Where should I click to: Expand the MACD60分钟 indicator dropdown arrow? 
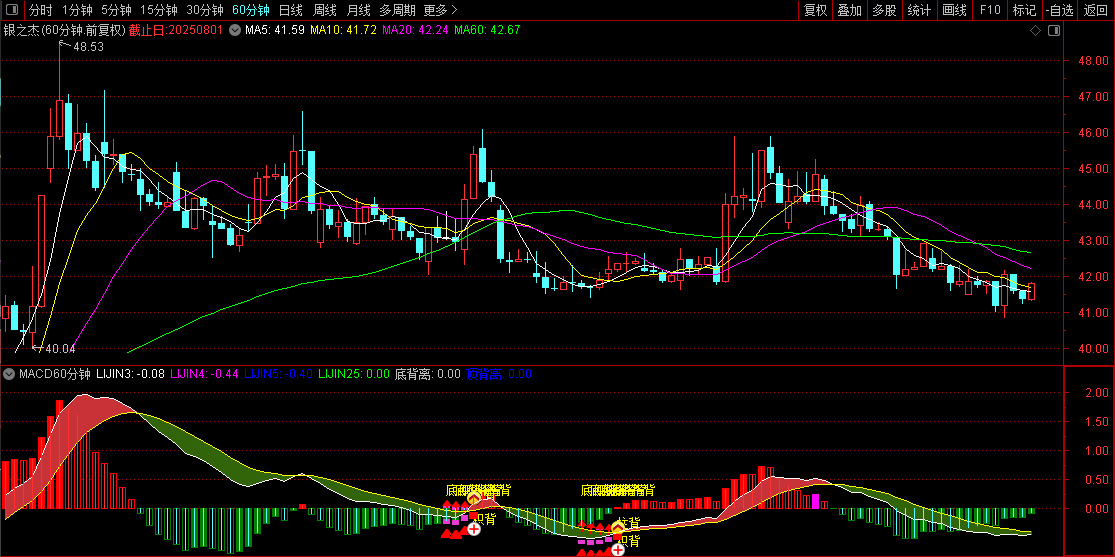(x=9, y=373)
